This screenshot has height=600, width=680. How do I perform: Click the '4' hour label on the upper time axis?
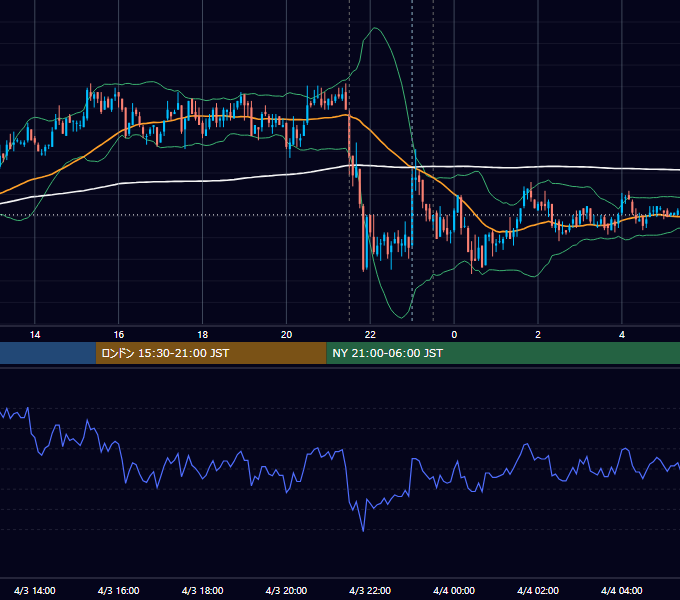622,335
